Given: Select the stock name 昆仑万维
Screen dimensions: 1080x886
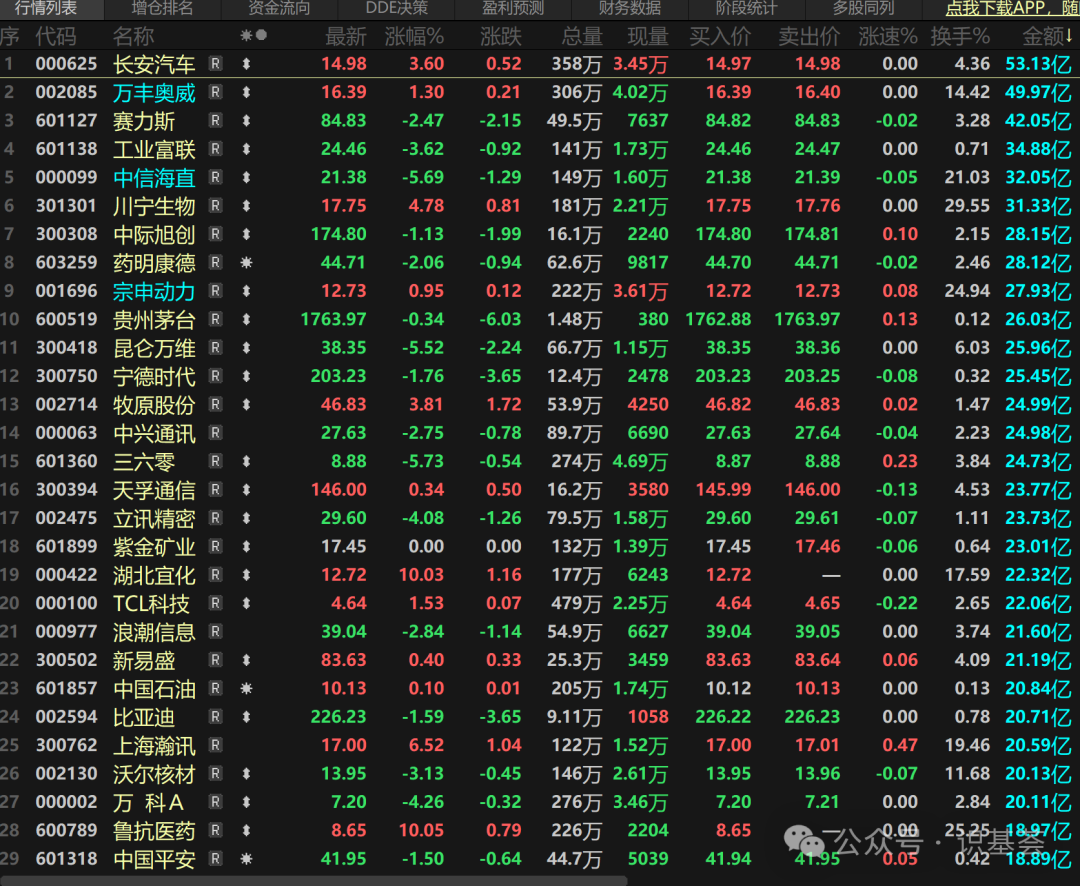Looking at the screenshot, I should [x=154, y=348].
